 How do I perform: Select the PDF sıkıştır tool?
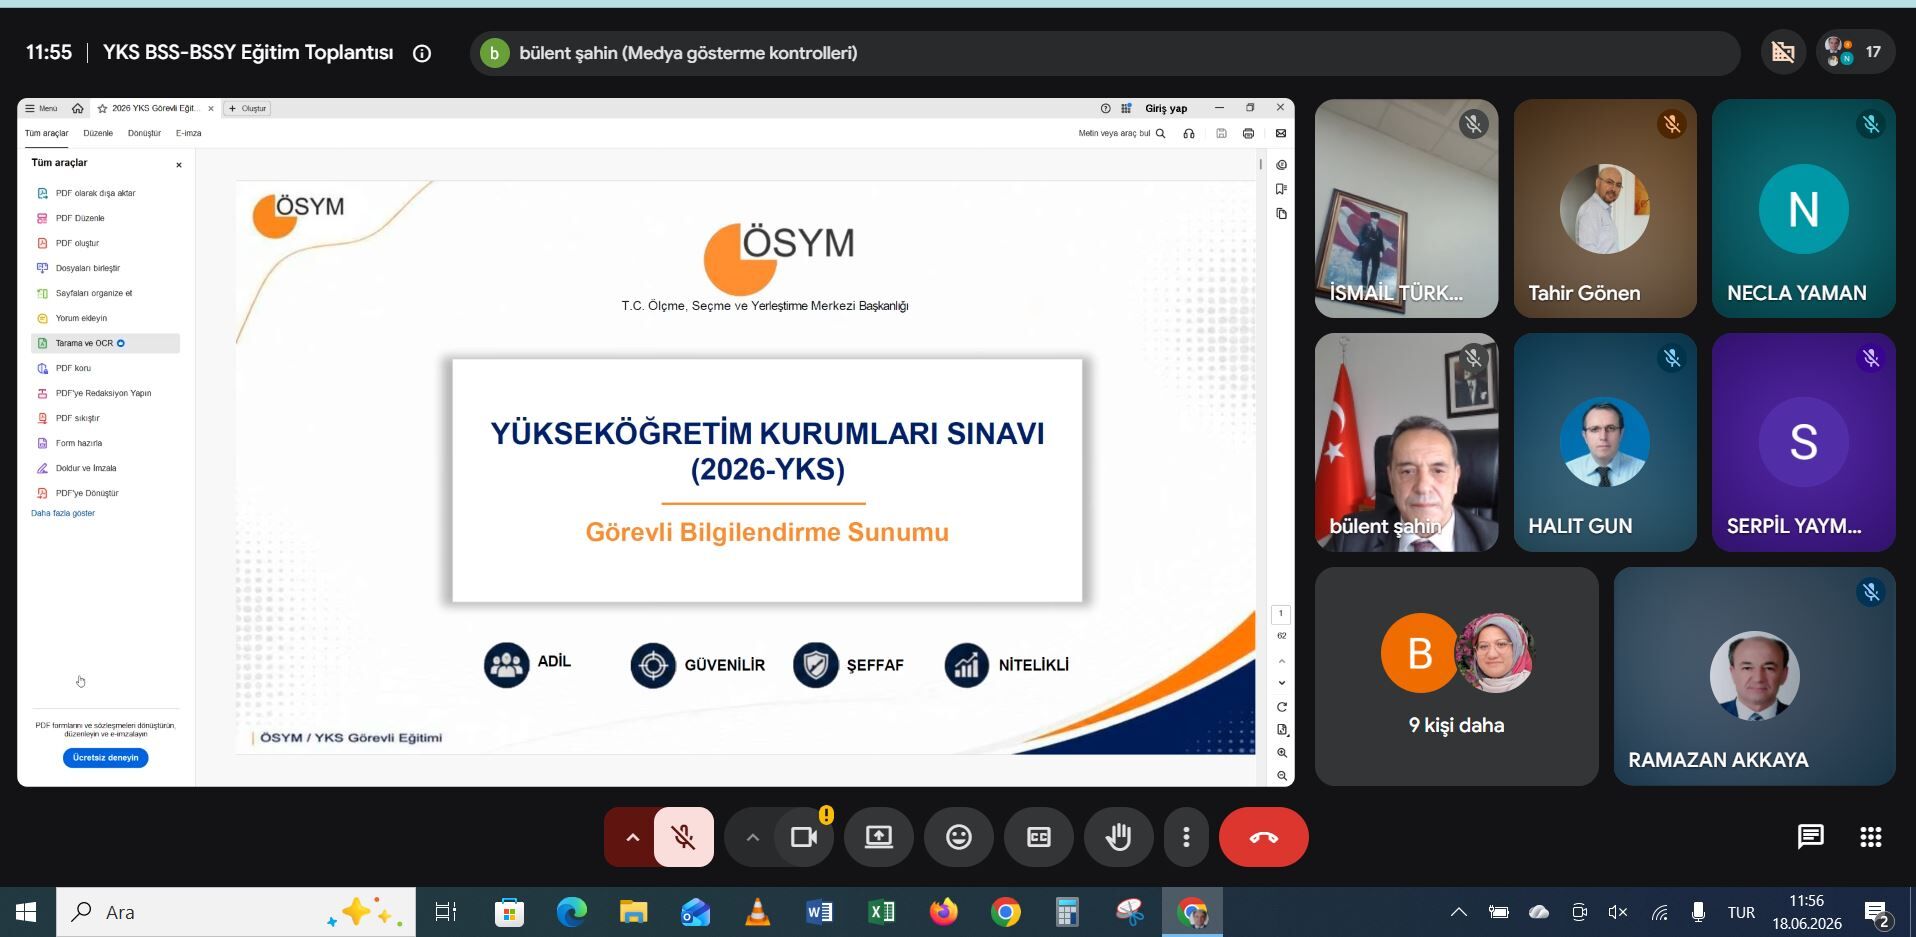105,418
